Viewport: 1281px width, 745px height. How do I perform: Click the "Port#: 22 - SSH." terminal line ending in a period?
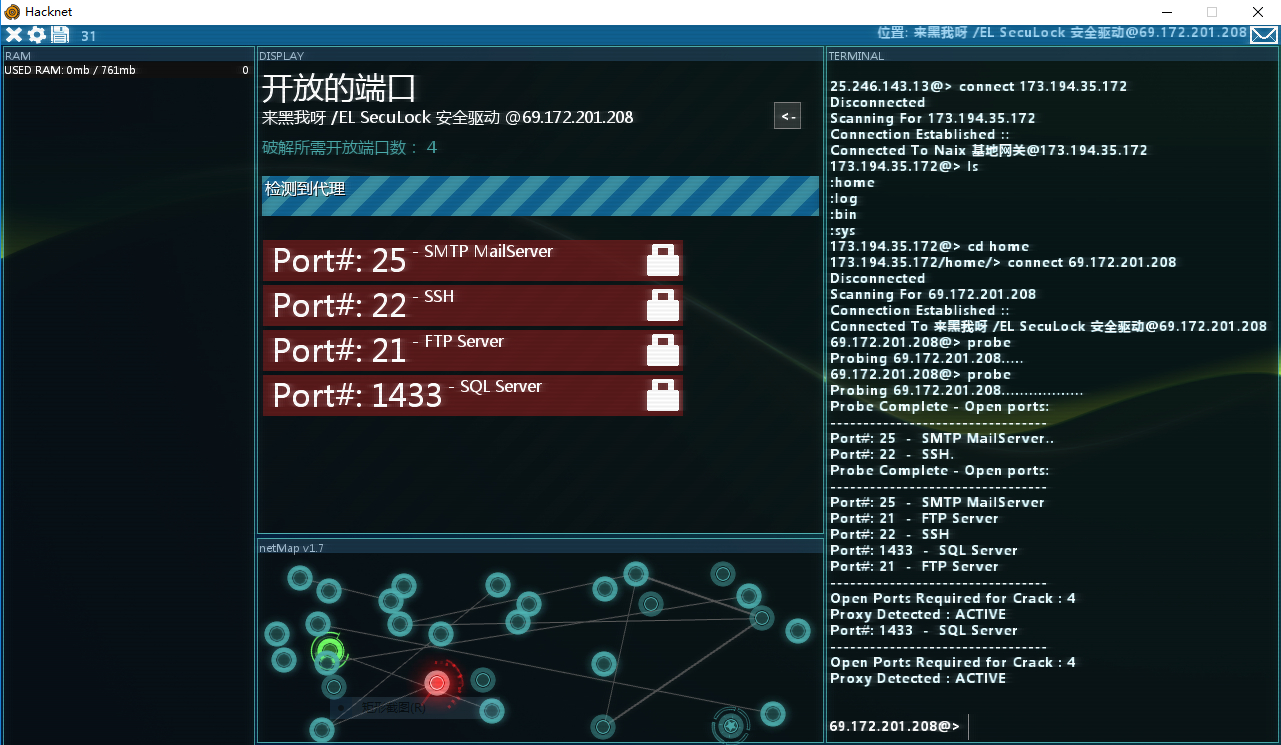click(x=892, y=454)
